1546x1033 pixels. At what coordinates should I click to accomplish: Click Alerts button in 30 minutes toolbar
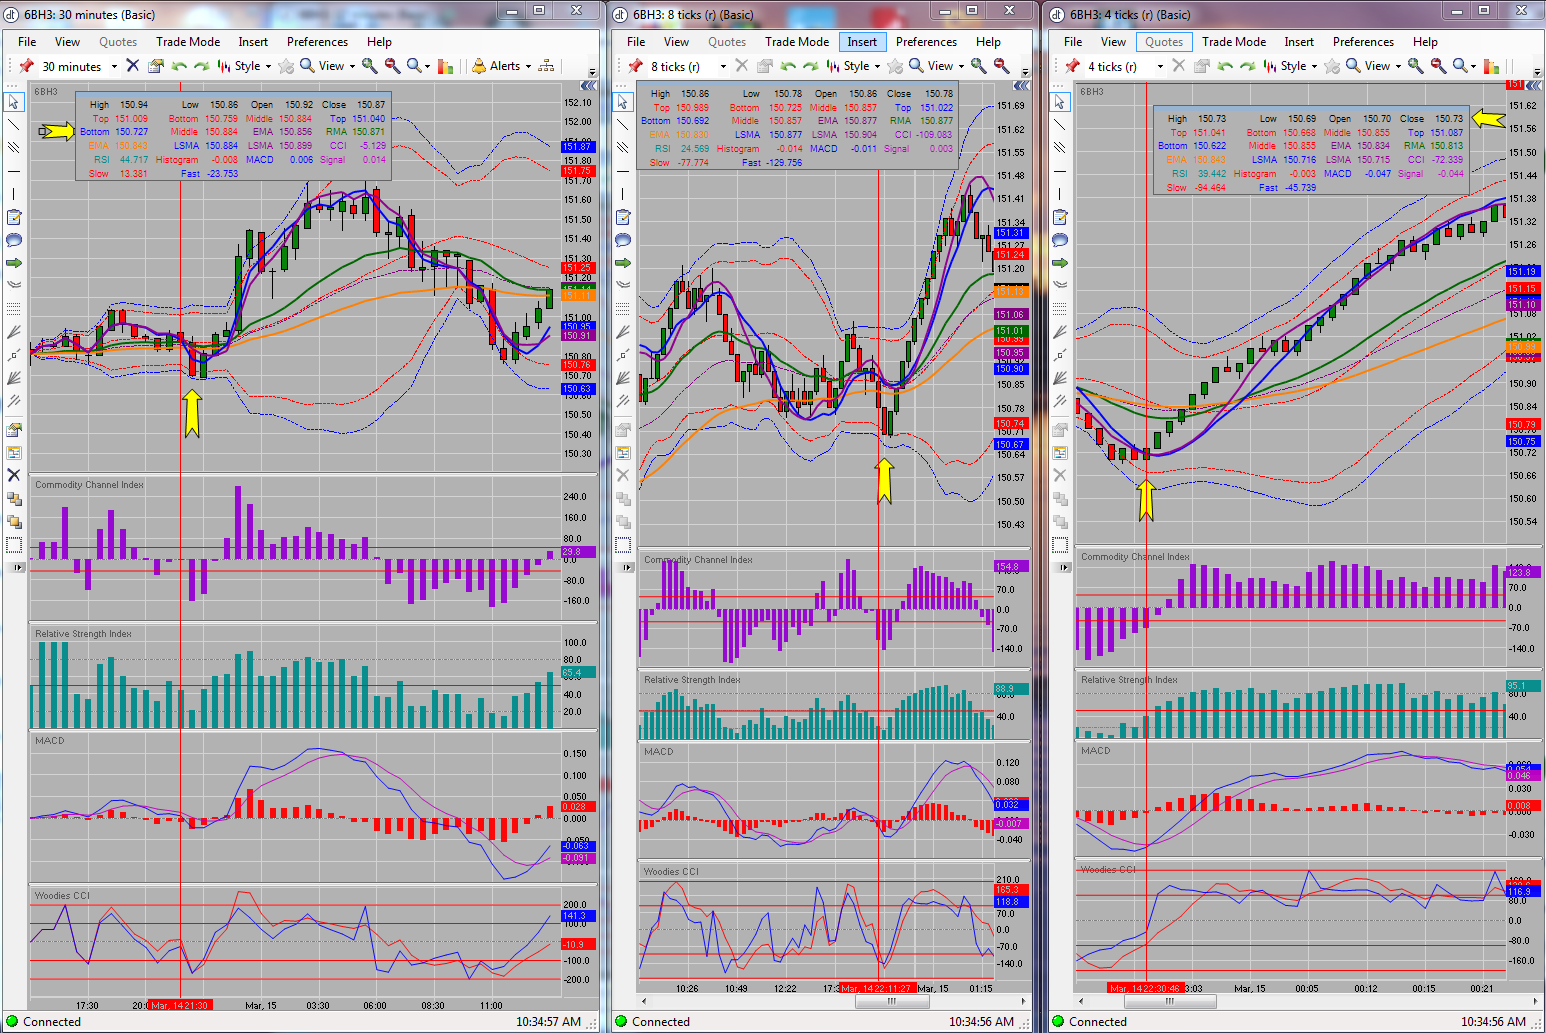point(496,66)
